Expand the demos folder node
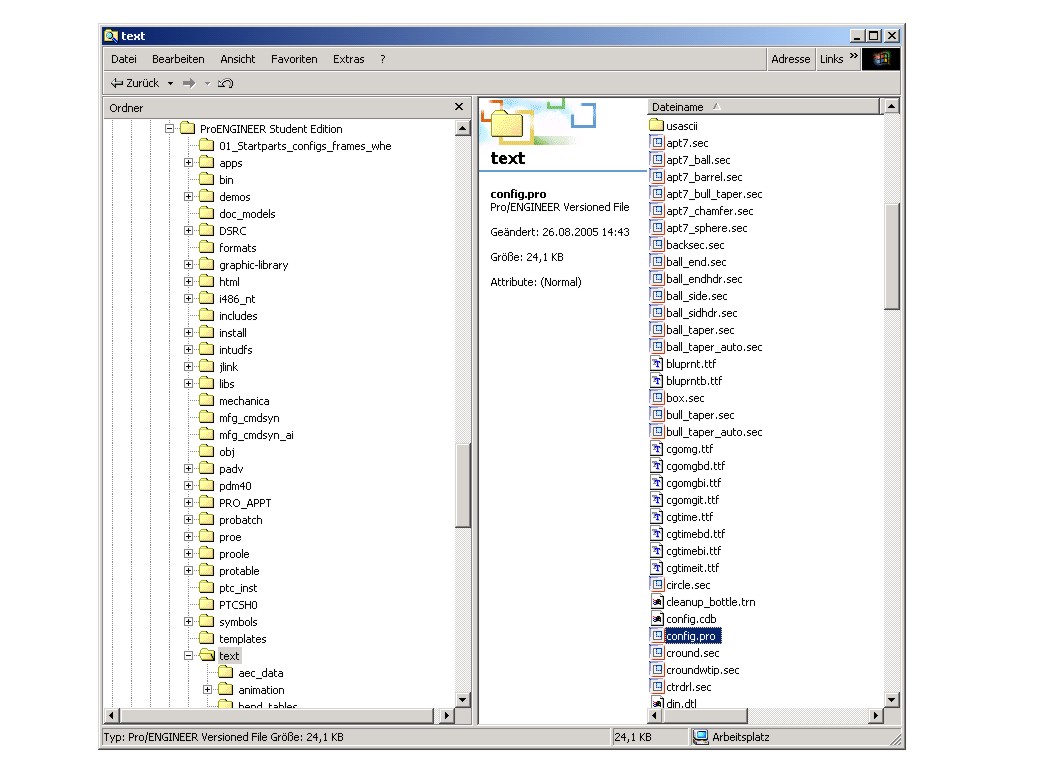1050x768 pixels. [x=189, y=197]
